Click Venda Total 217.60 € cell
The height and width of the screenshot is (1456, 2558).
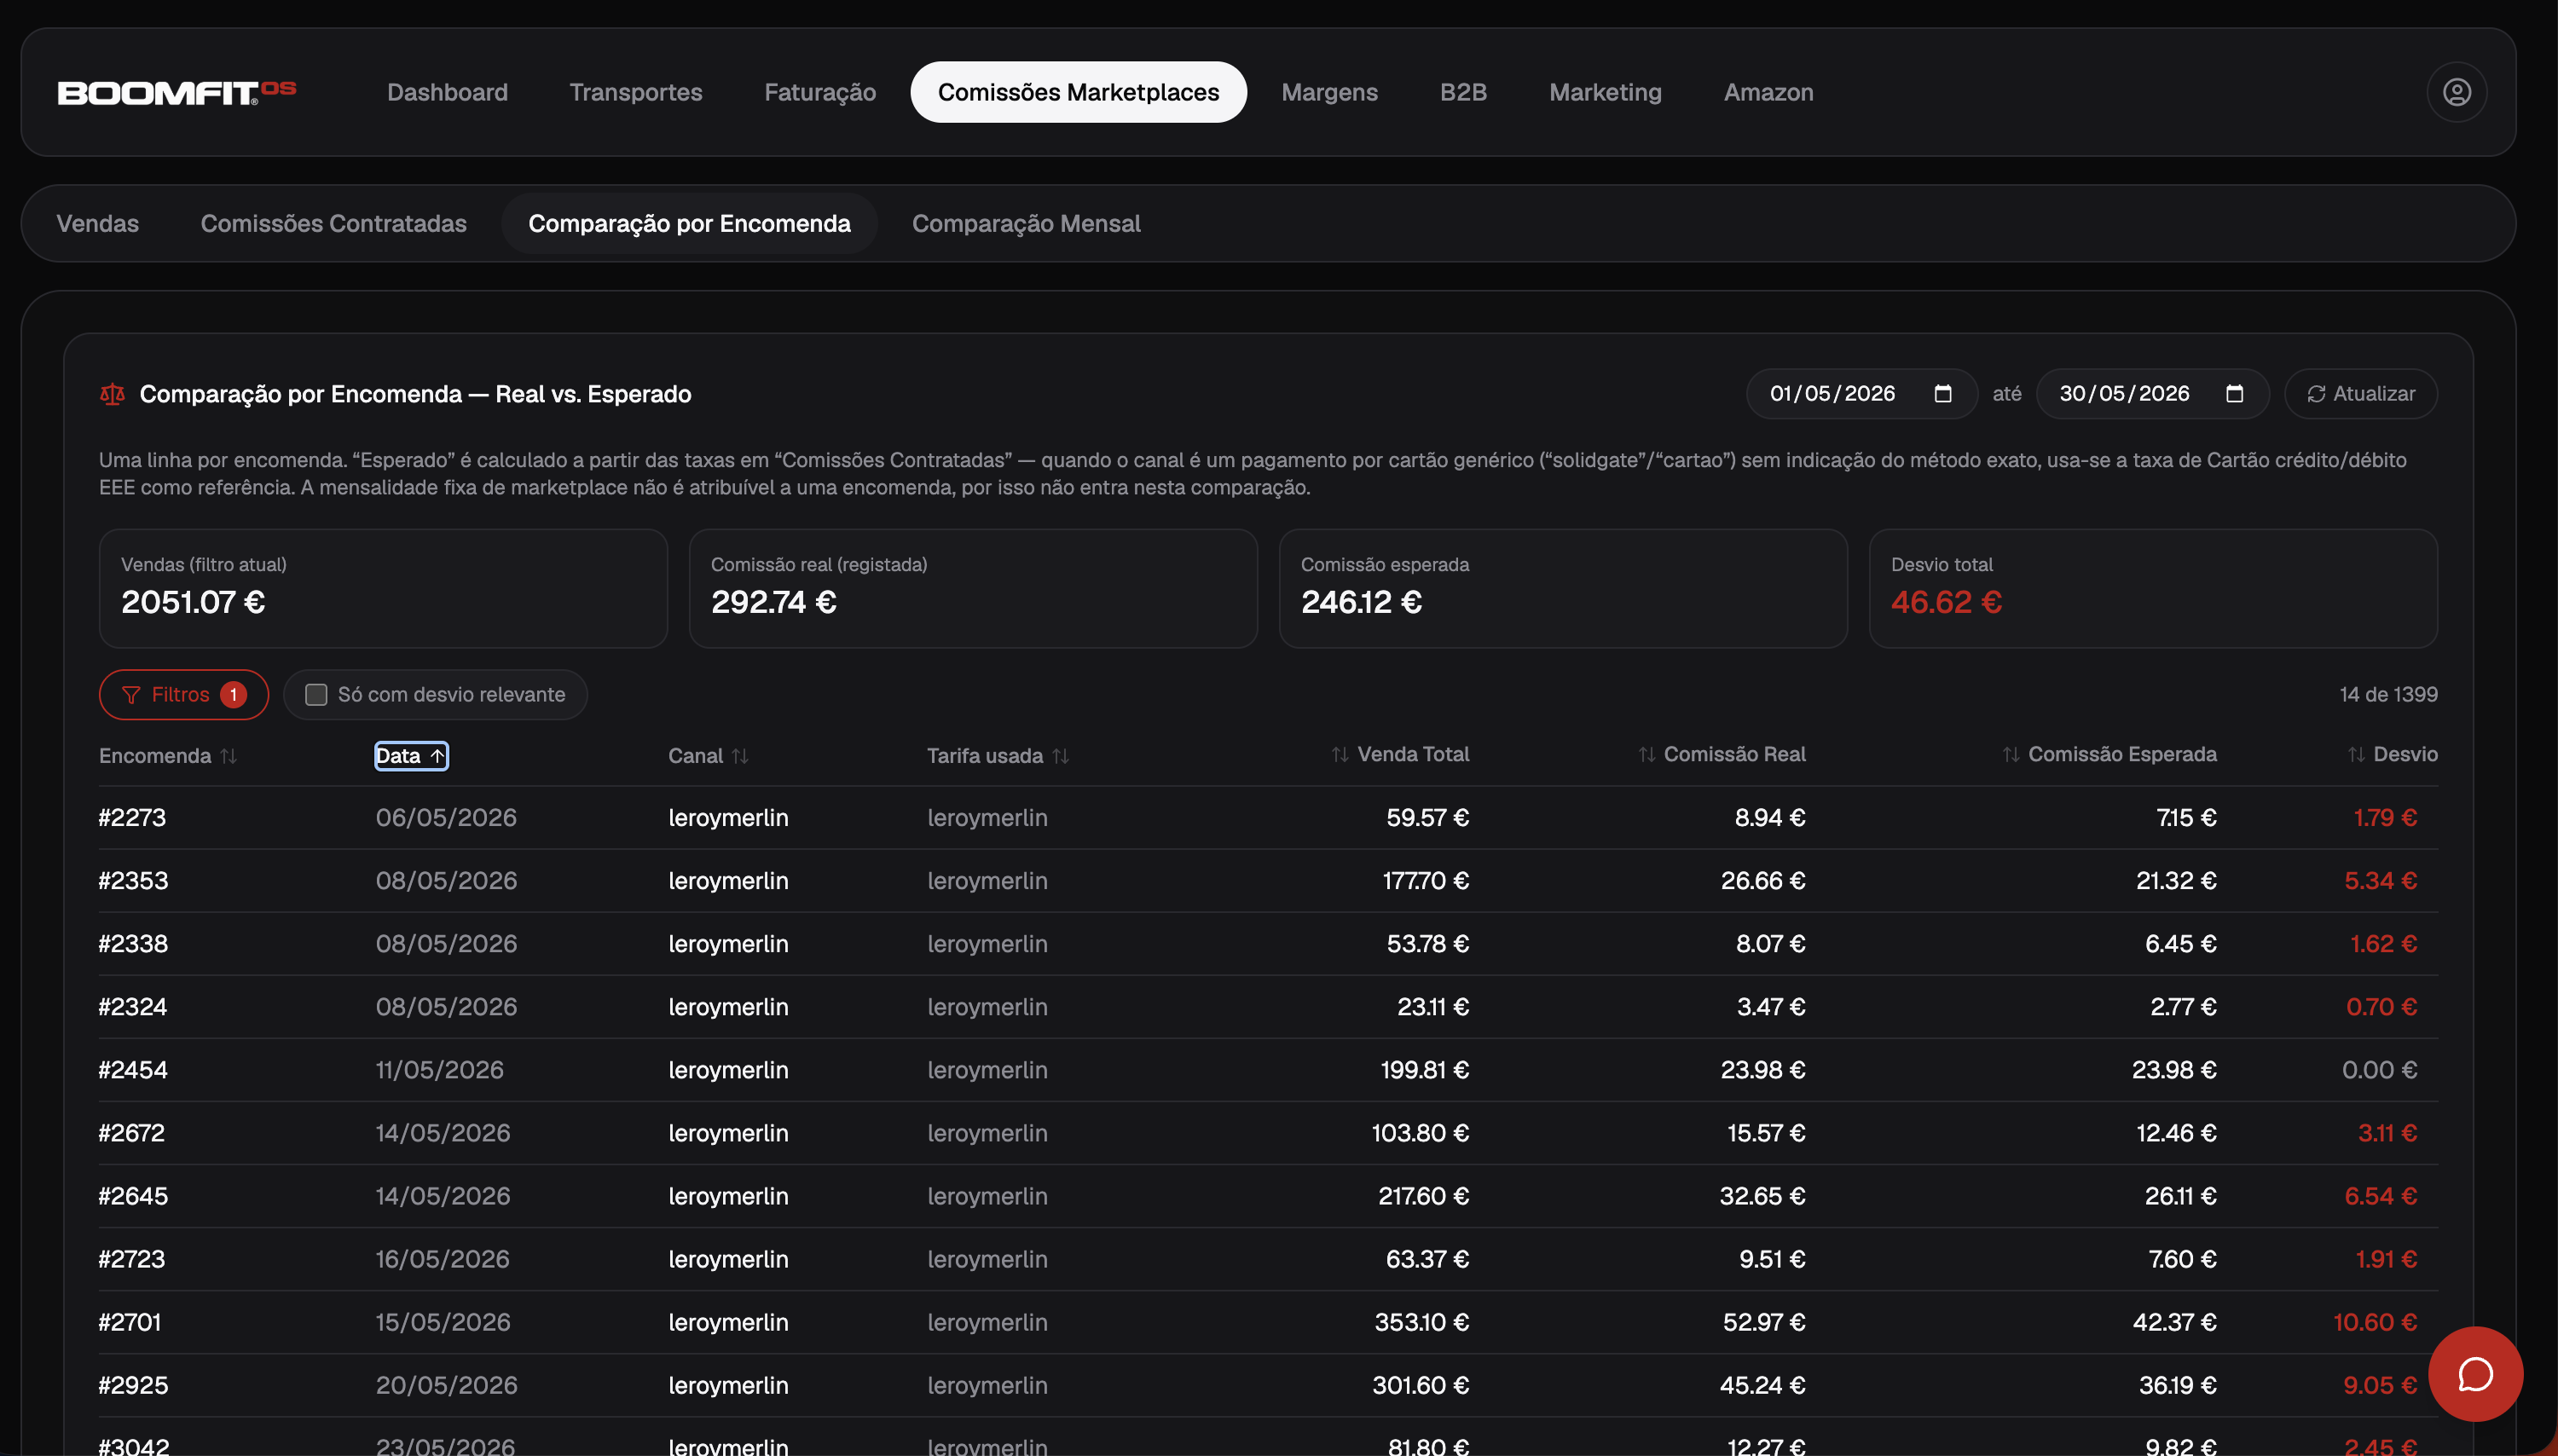1423,1196
